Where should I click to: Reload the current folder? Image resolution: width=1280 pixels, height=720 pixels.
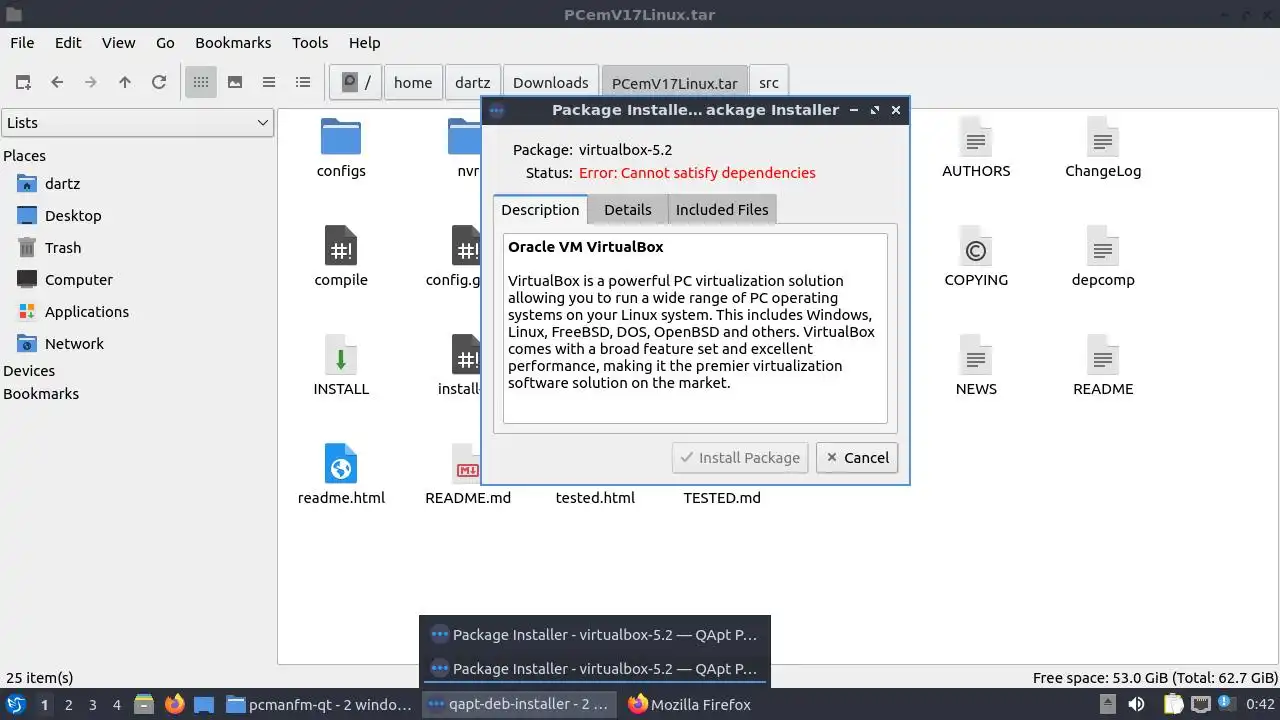[x=159, y=82]
